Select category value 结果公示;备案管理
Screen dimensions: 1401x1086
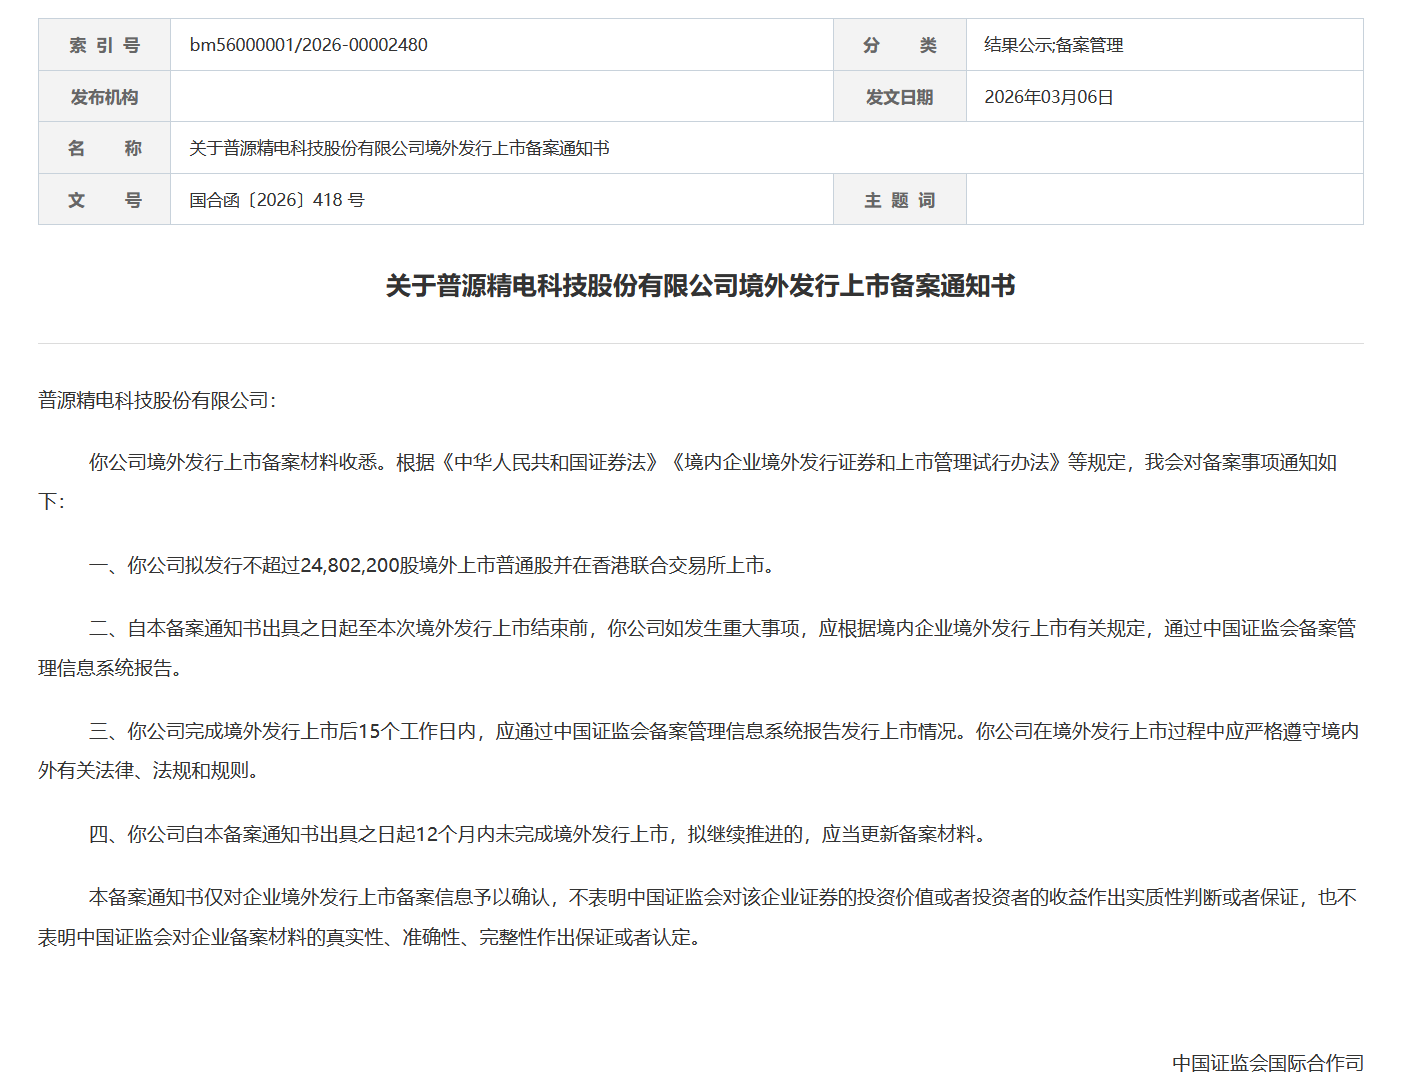[1054, 45]
